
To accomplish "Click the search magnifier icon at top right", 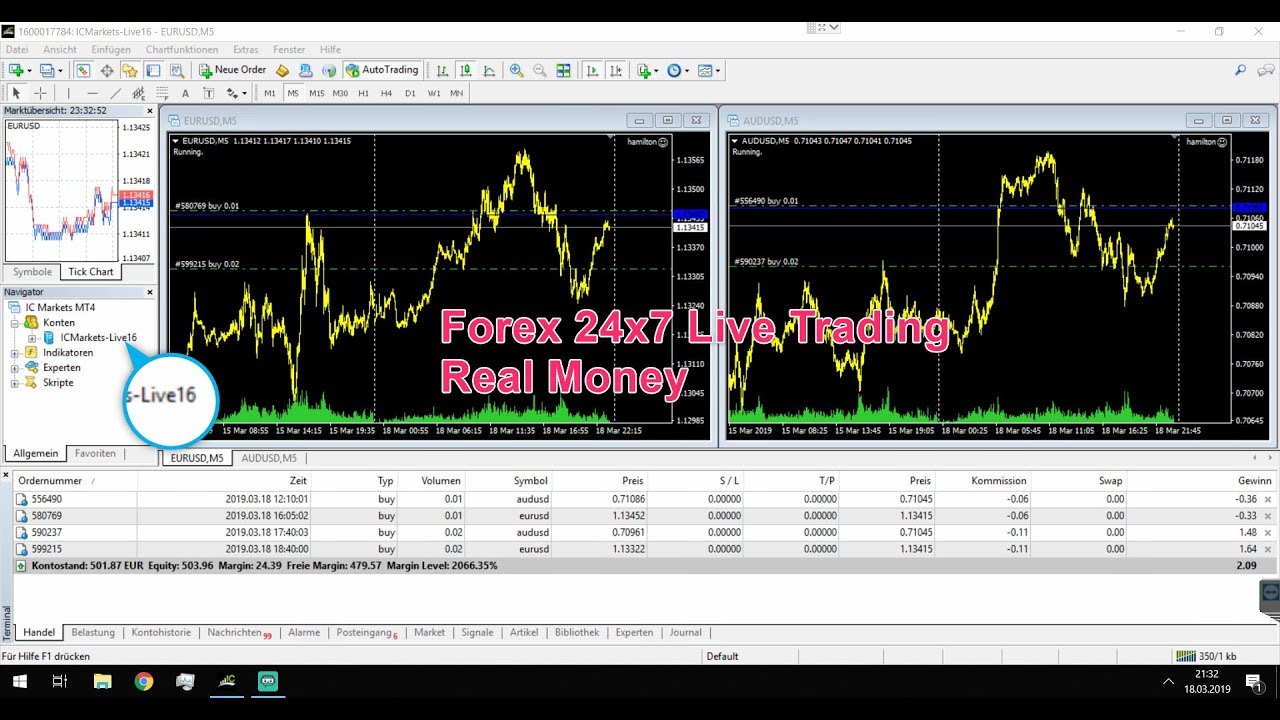I will pos(1240,70).
